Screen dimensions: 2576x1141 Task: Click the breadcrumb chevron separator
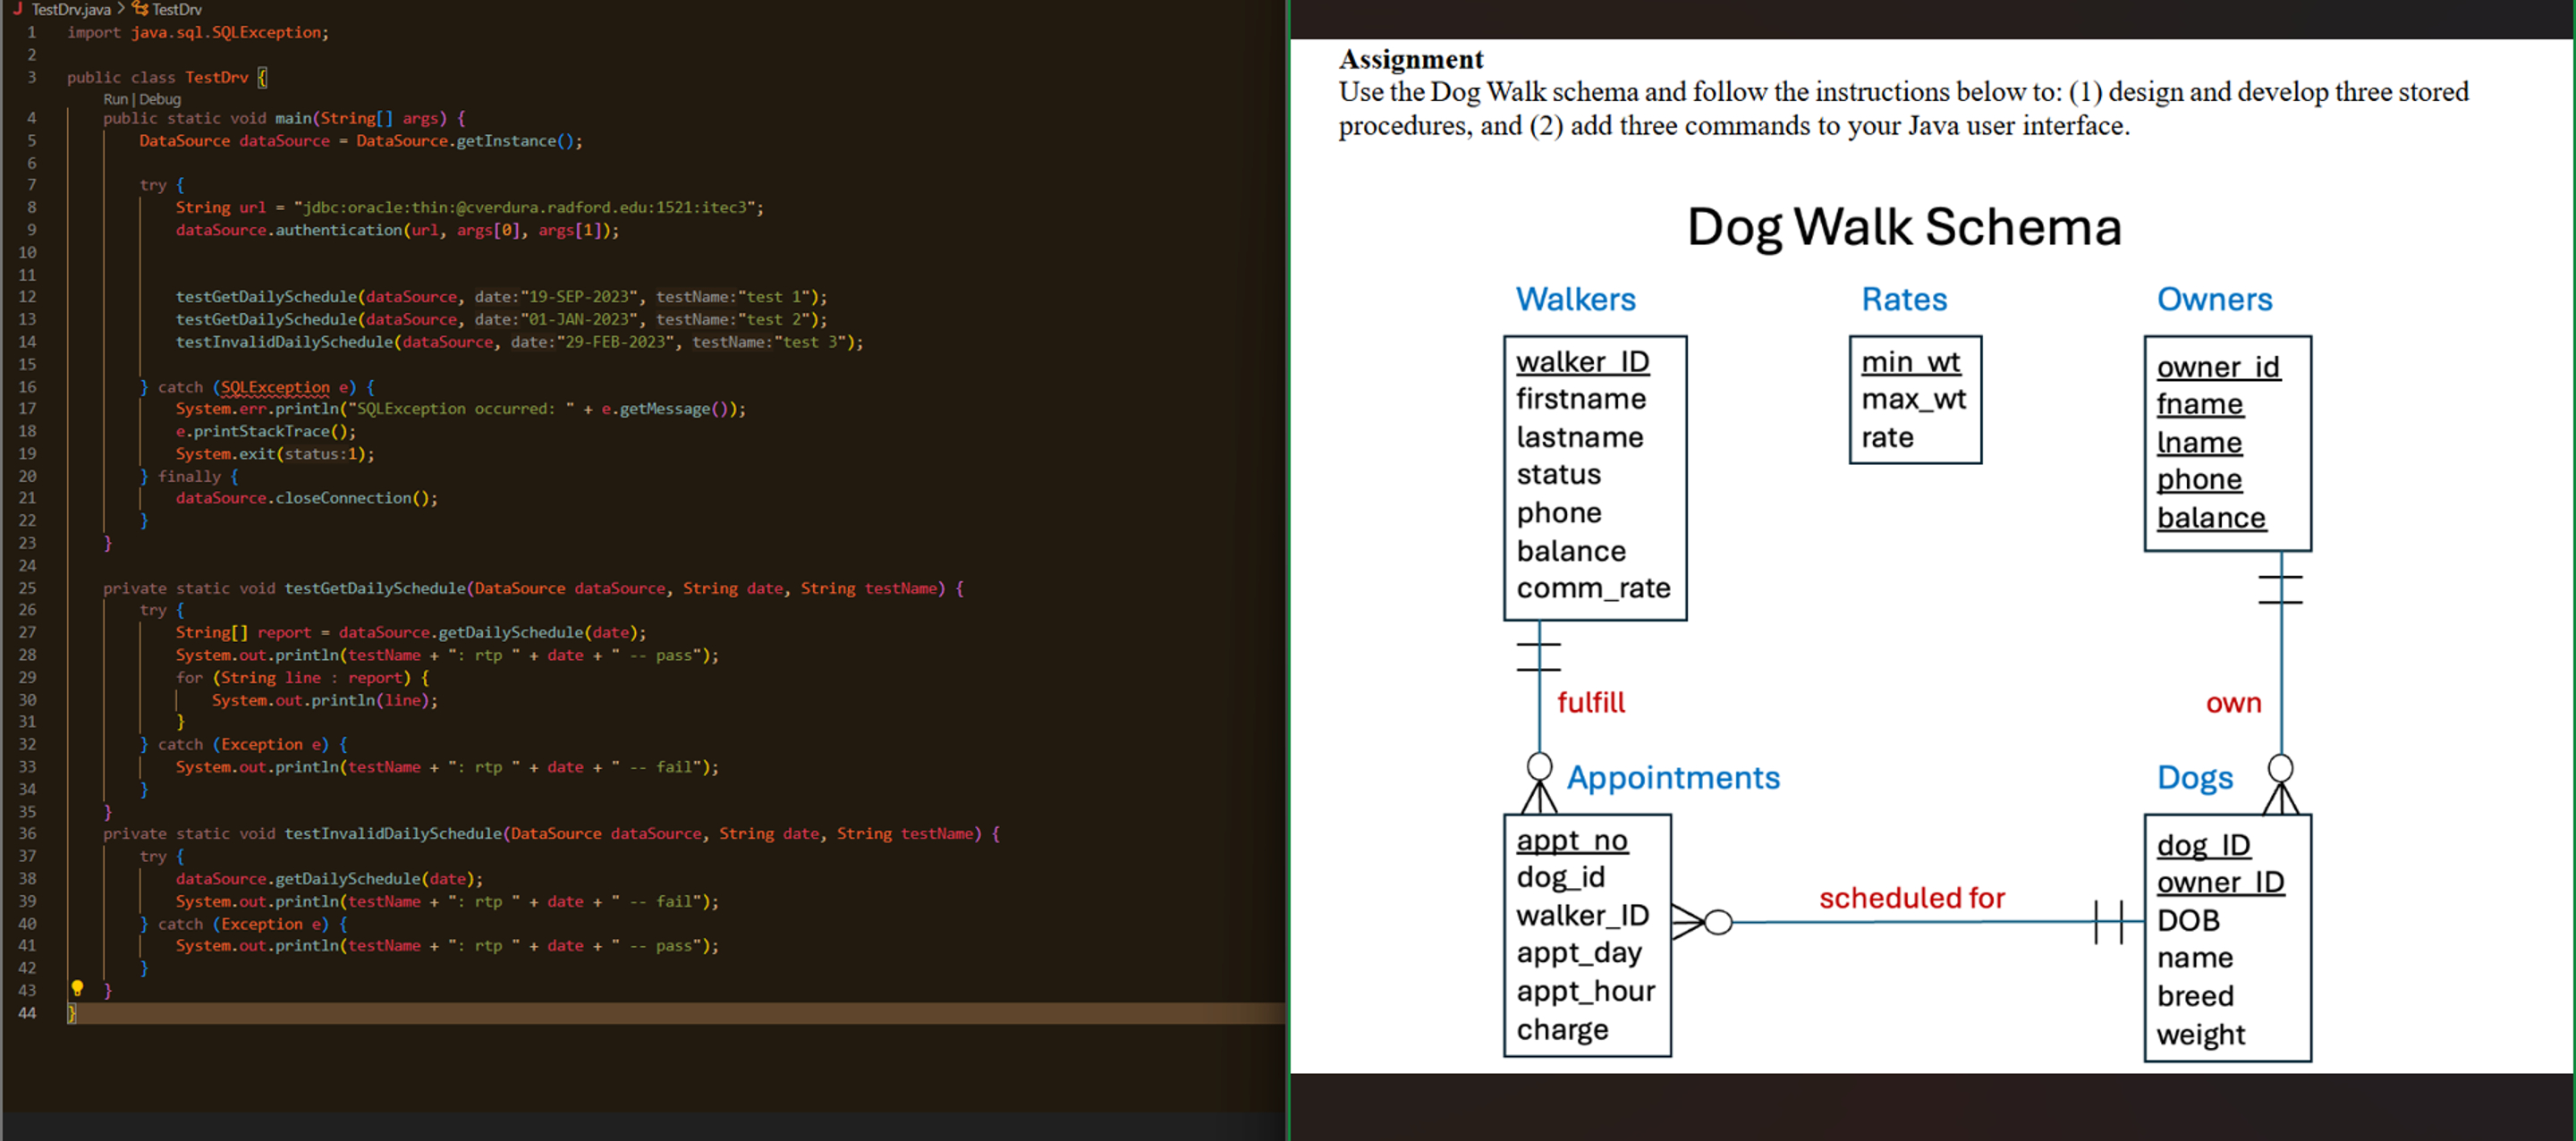click(121, 9)
